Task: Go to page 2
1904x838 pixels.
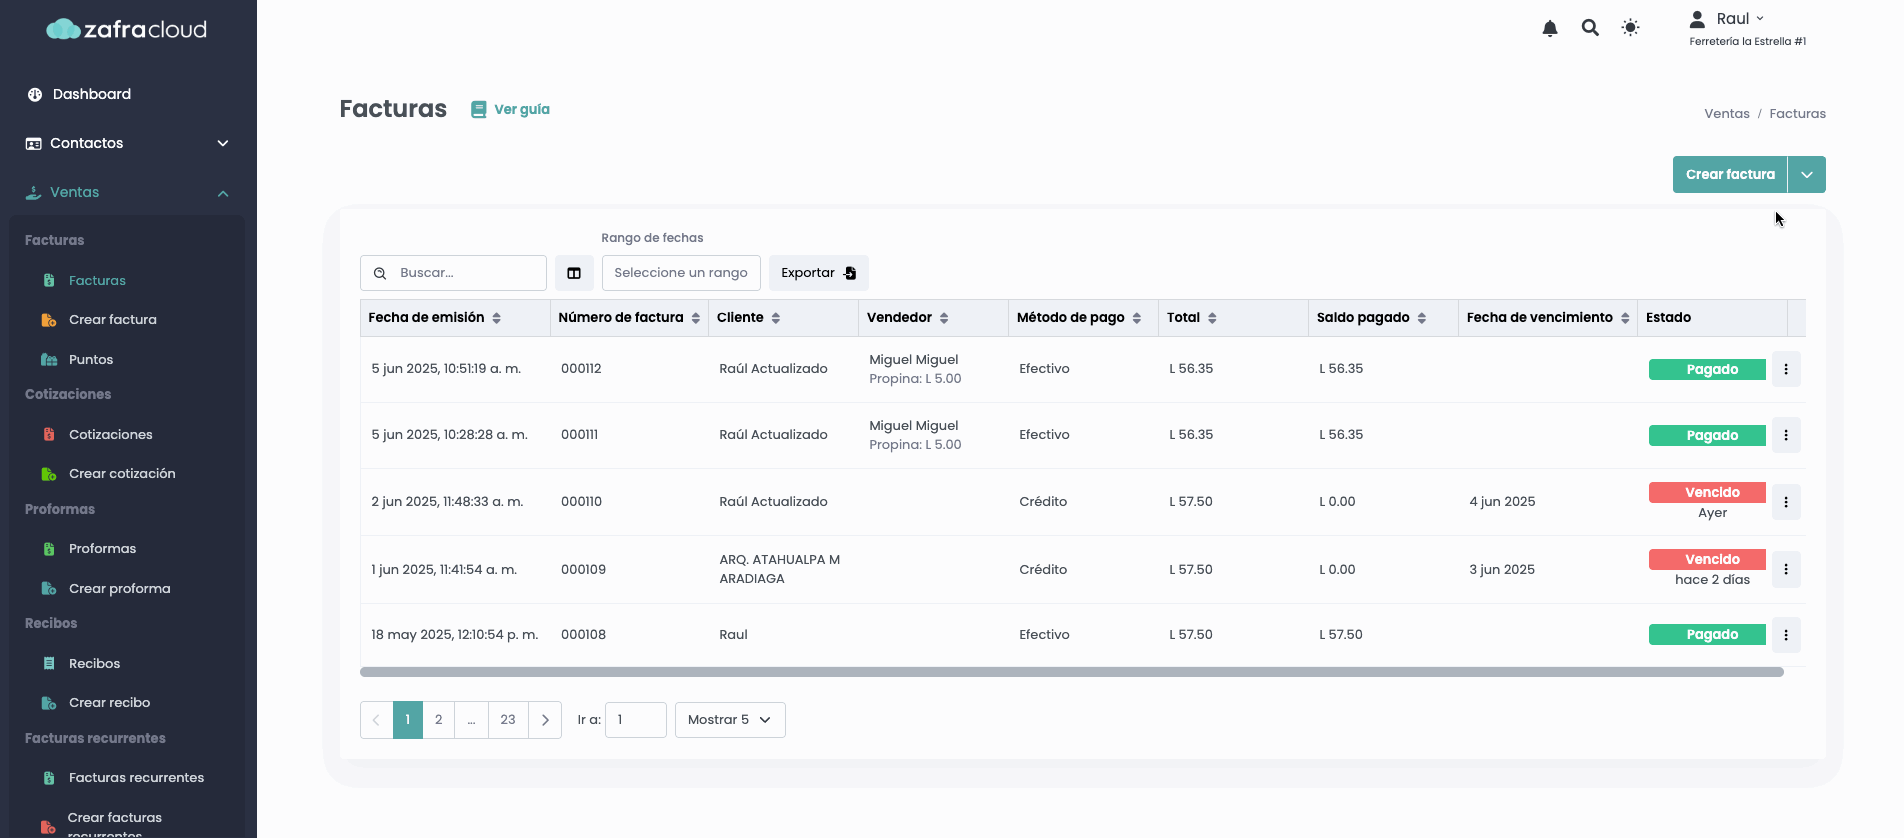Action: click(438, 720)
